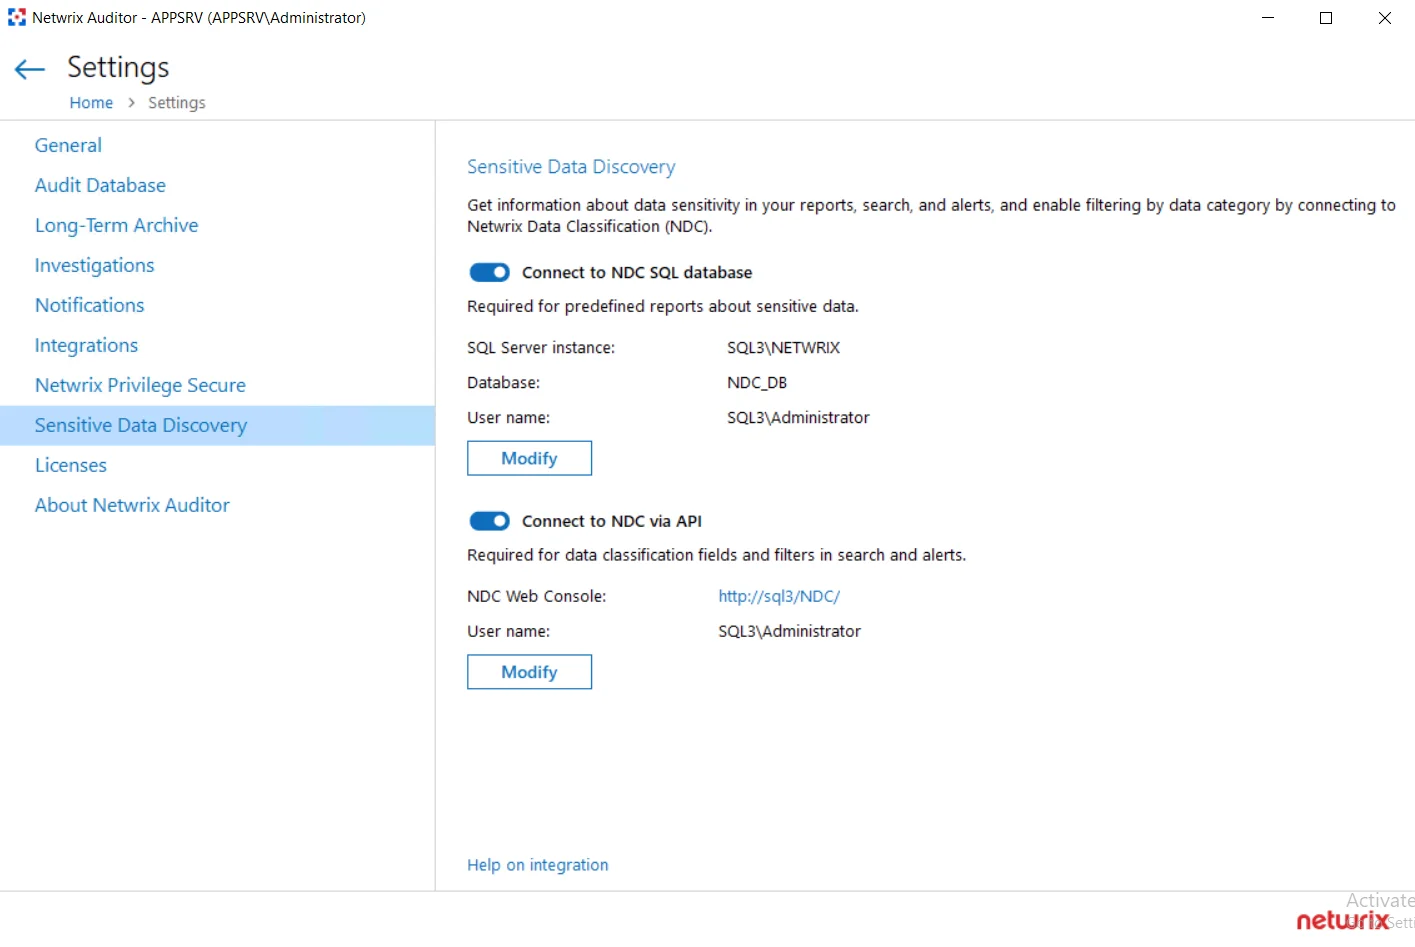Image resolution: width=1415 pixels, height=947 pixels.
Task: Click the NDC Web Console label
Action: [536, 596]
